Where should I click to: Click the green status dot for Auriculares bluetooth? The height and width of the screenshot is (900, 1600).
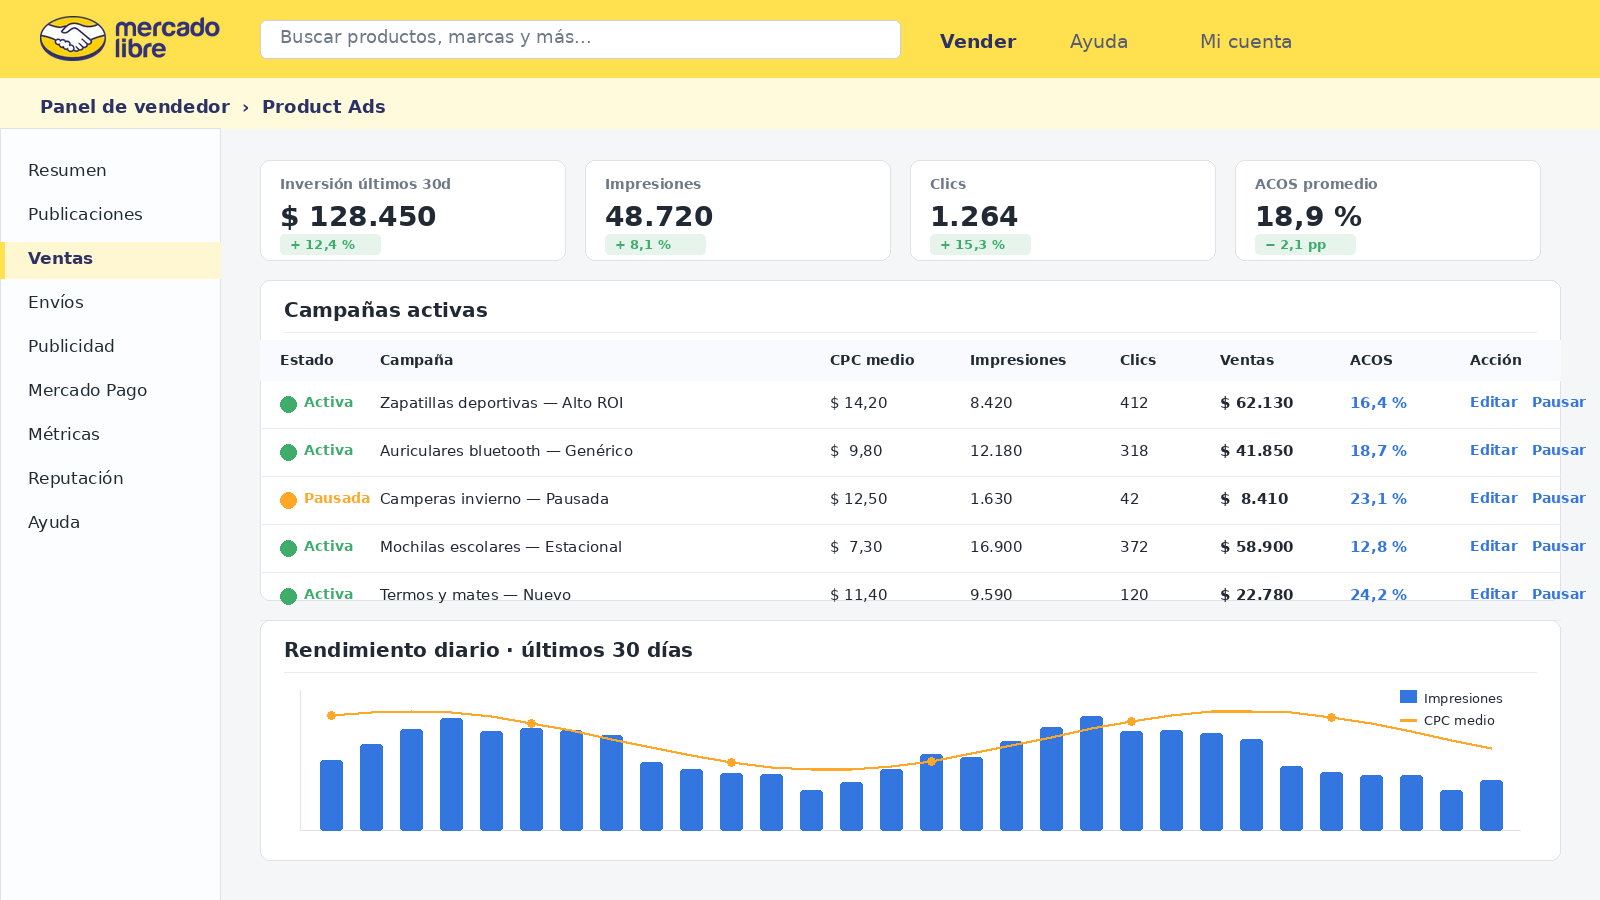pyautogui.click(x=288, y=452)
